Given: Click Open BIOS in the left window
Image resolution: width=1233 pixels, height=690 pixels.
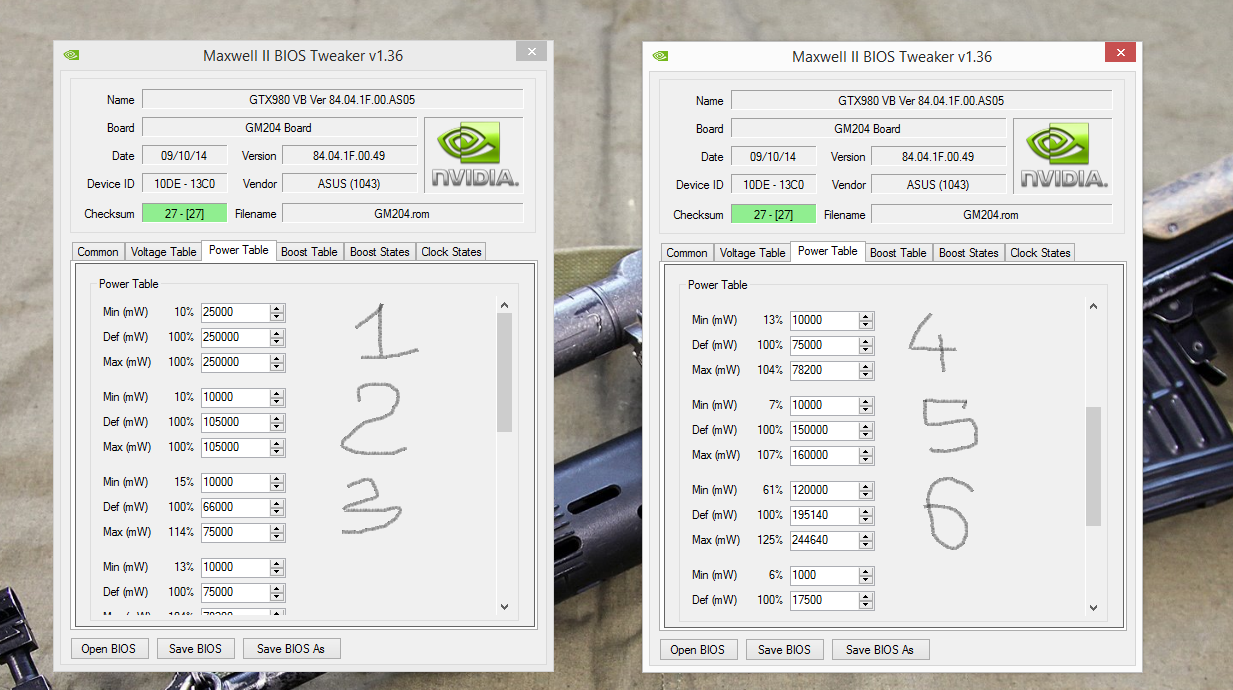Looking at the screenshot, I should click(109, 648).
